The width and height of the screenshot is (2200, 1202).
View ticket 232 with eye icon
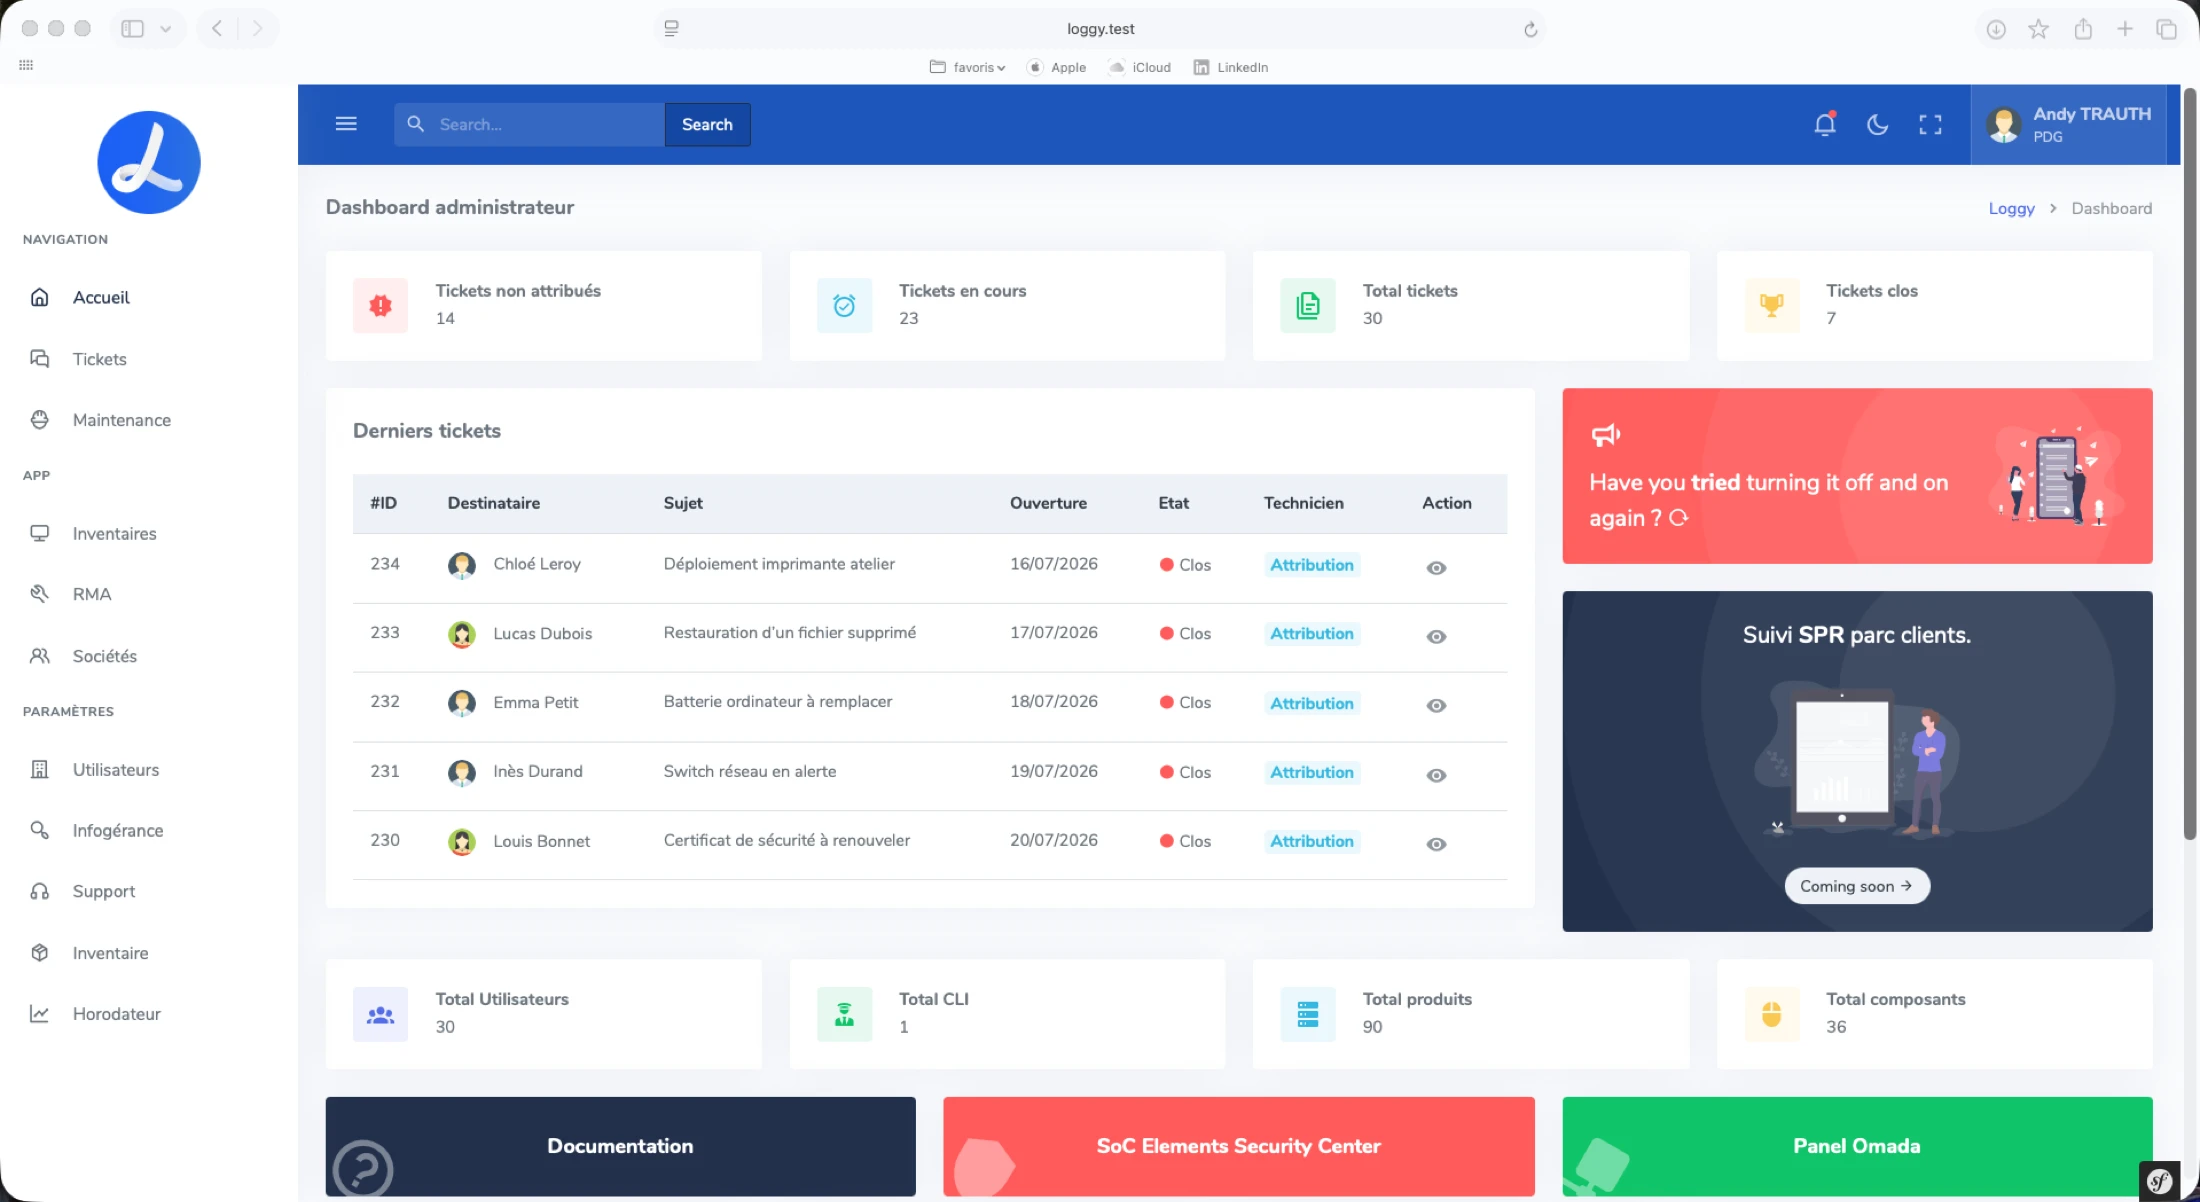pos(1436,706)
